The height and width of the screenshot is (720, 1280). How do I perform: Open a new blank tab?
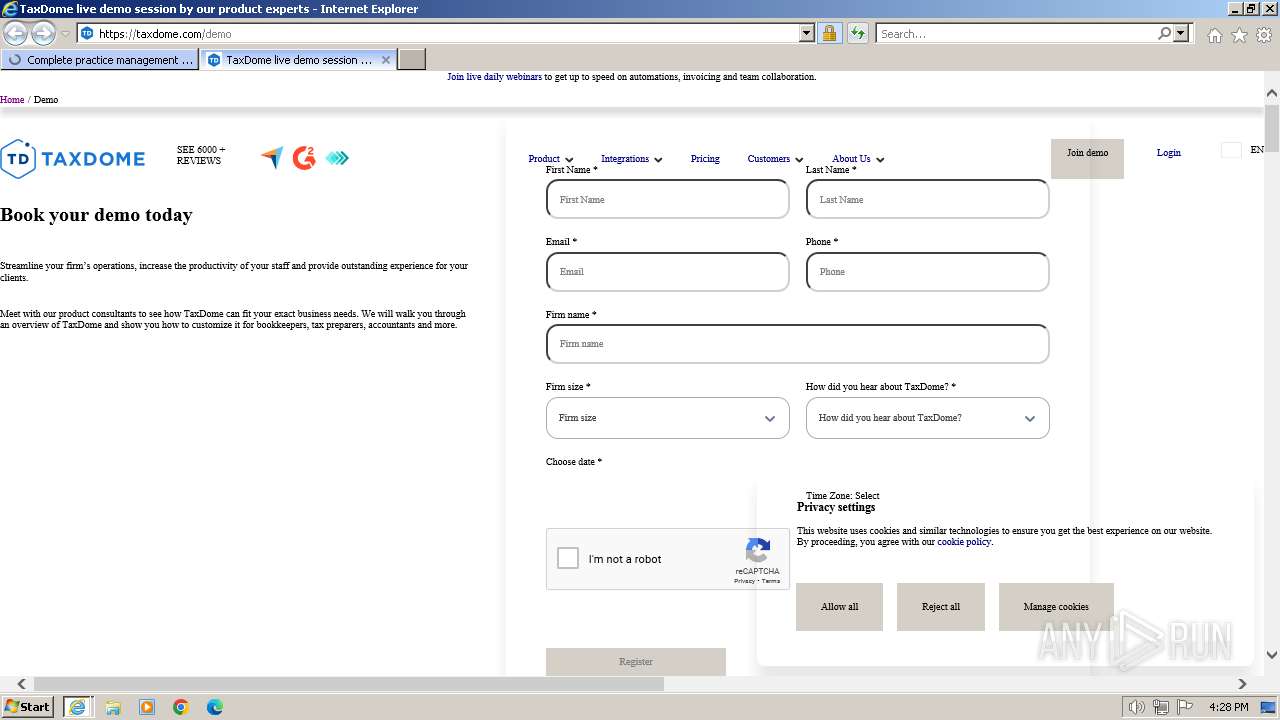pyautogui.click(x=412, y=60)
